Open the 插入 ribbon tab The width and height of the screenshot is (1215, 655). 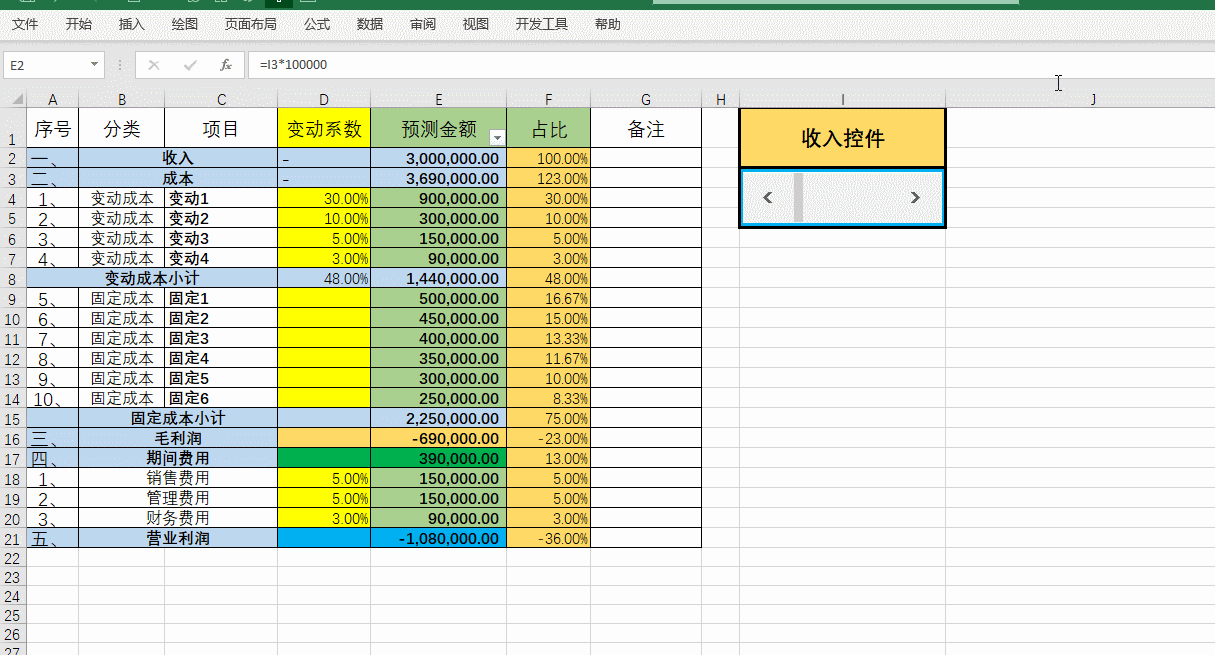click(131, 24)
